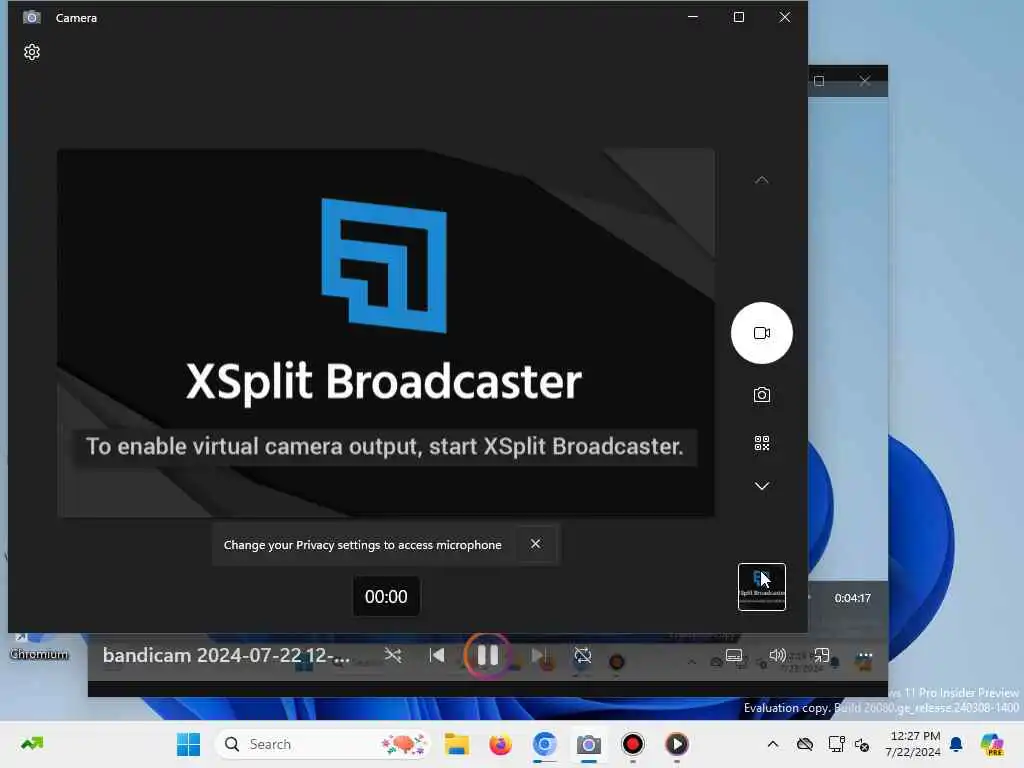Click the microphone privacy settings message
Image resolution: width=1024 pixels, height=768 pixels.
coord(362,545)
